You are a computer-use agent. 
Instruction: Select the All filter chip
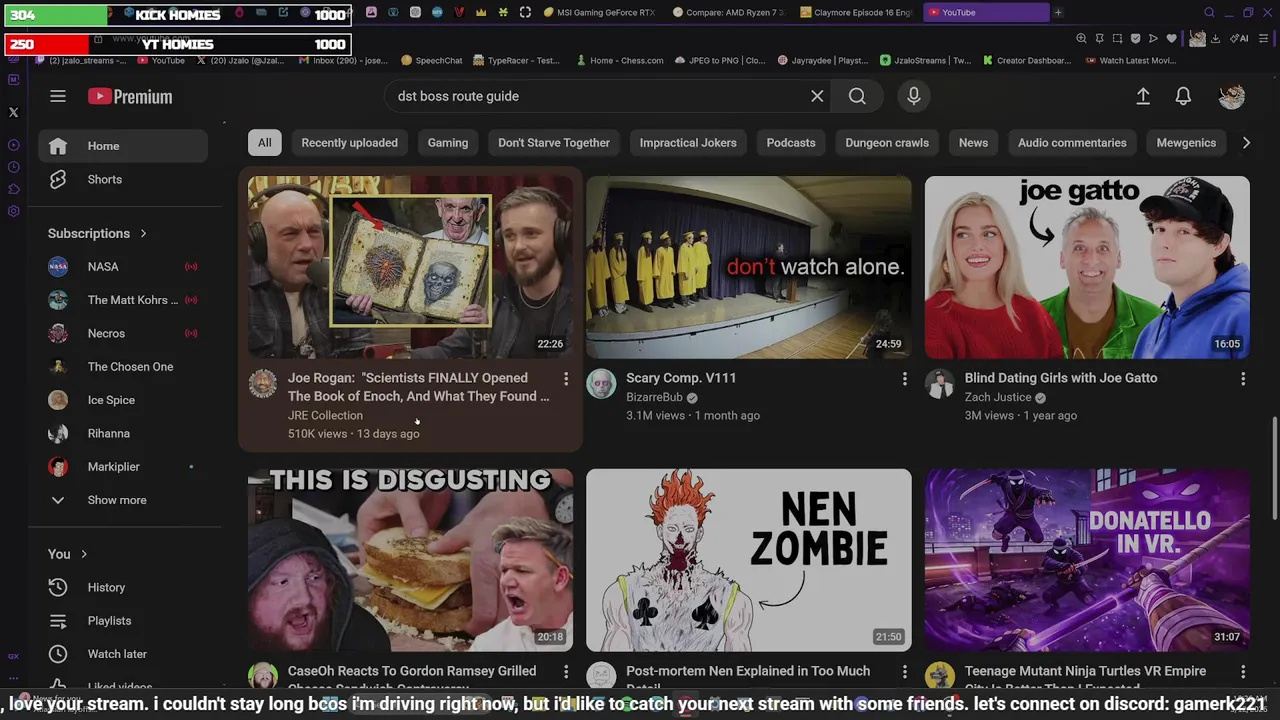(264, 143)
